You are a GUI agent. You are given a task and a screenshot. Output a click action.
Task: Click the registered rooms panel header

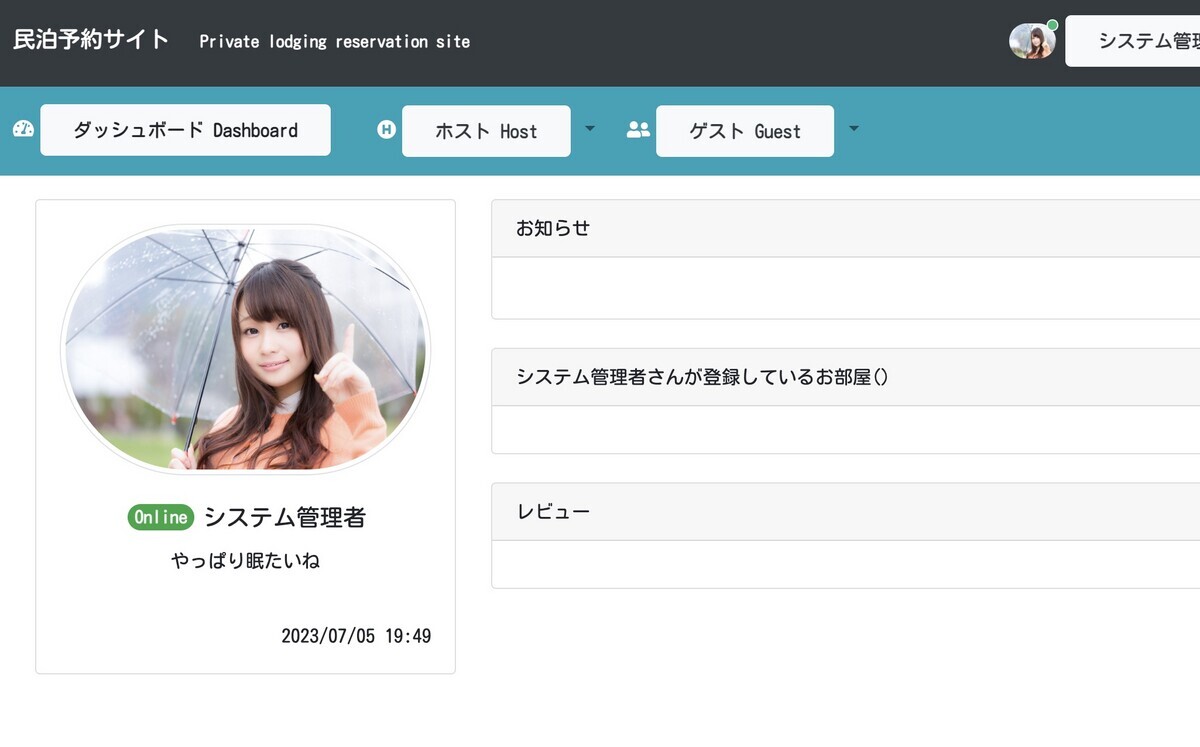[x=703, y=377]
